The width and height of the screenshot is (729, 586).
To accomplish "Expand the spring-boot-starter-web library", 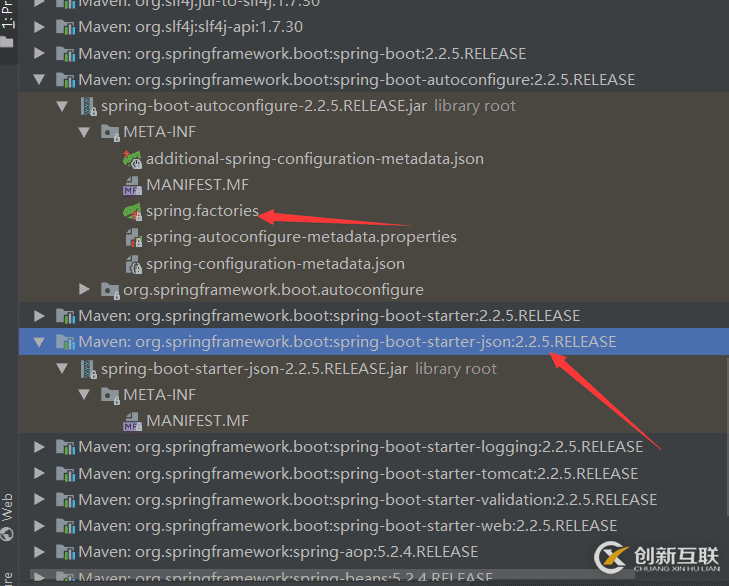I will point(40,526).
